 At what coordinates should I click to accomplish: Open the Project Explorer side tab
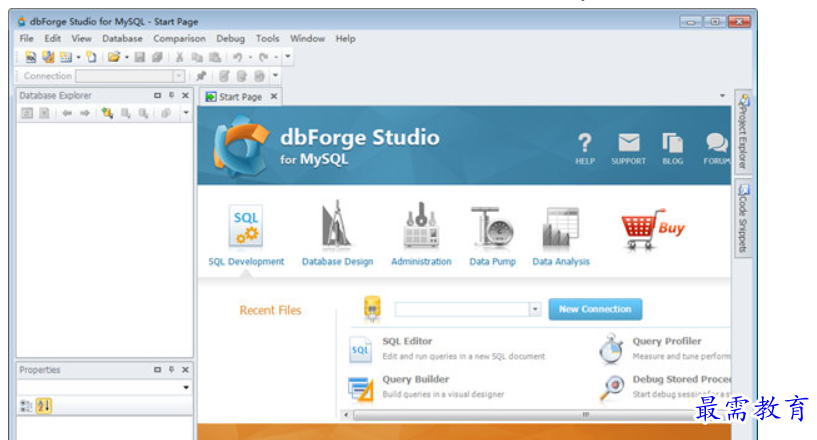pos(743,131)
